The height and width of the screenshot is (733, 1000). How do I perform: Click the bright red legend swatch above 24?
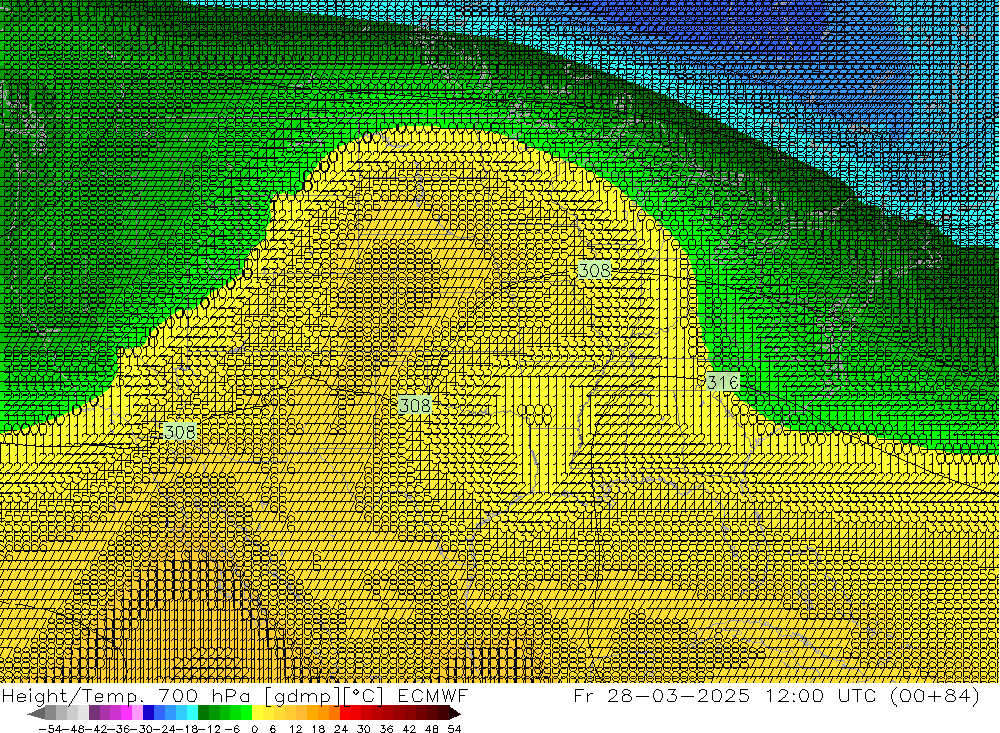(x=345, y=714)
